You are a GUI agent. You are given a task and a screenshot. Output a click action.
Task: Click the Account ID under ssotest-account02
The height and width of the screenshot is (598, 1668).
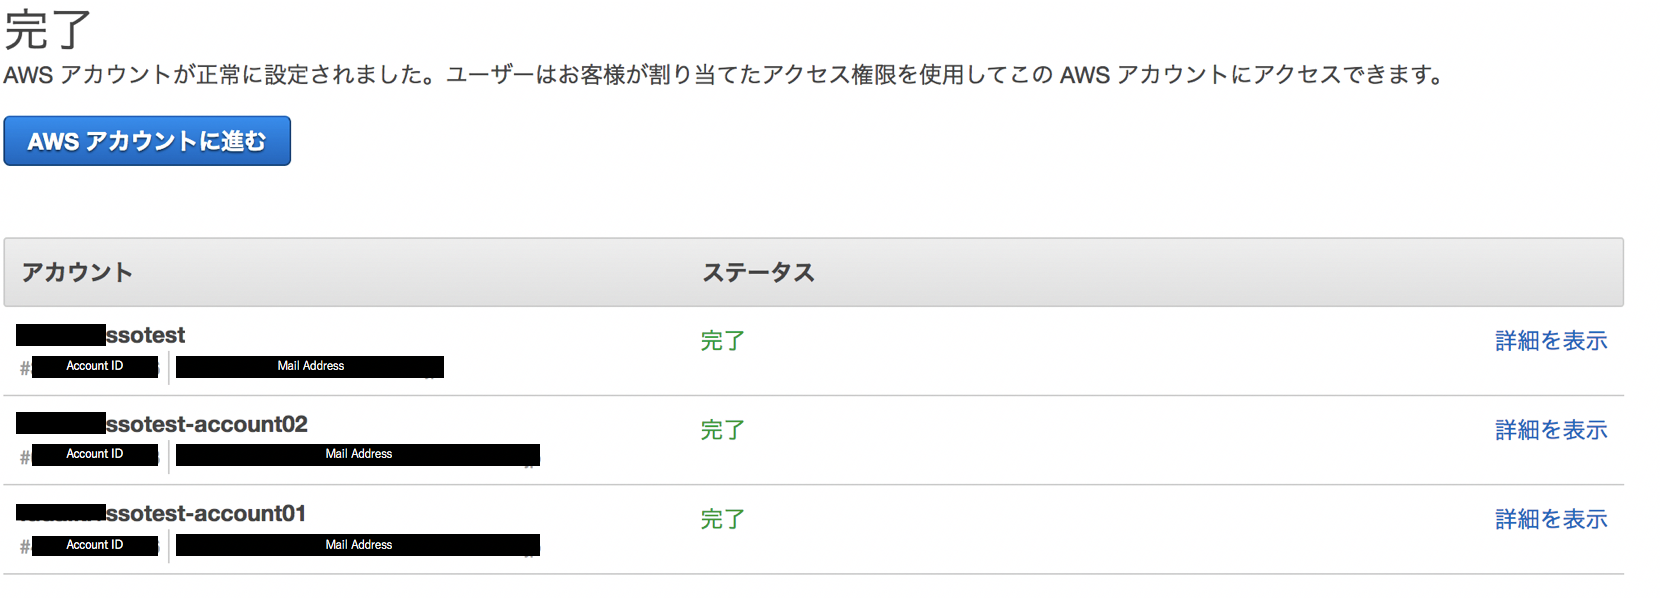coord(95,455)
